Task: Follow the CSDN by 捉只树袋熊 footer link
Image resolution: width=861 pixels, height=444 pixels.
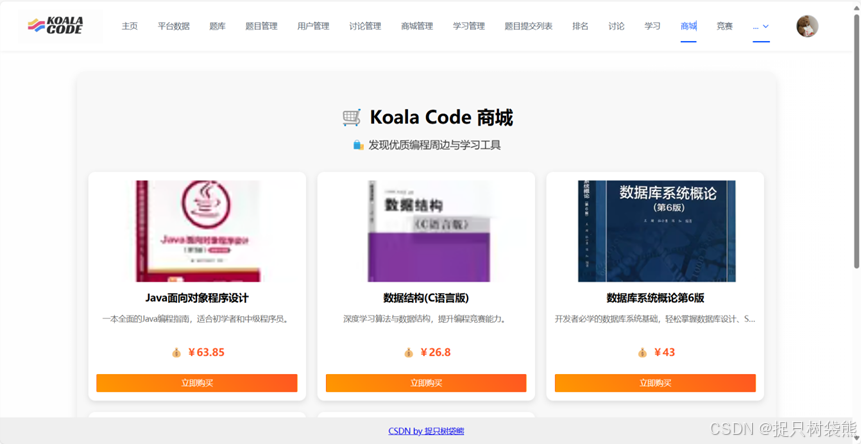Action: (426, 431)
